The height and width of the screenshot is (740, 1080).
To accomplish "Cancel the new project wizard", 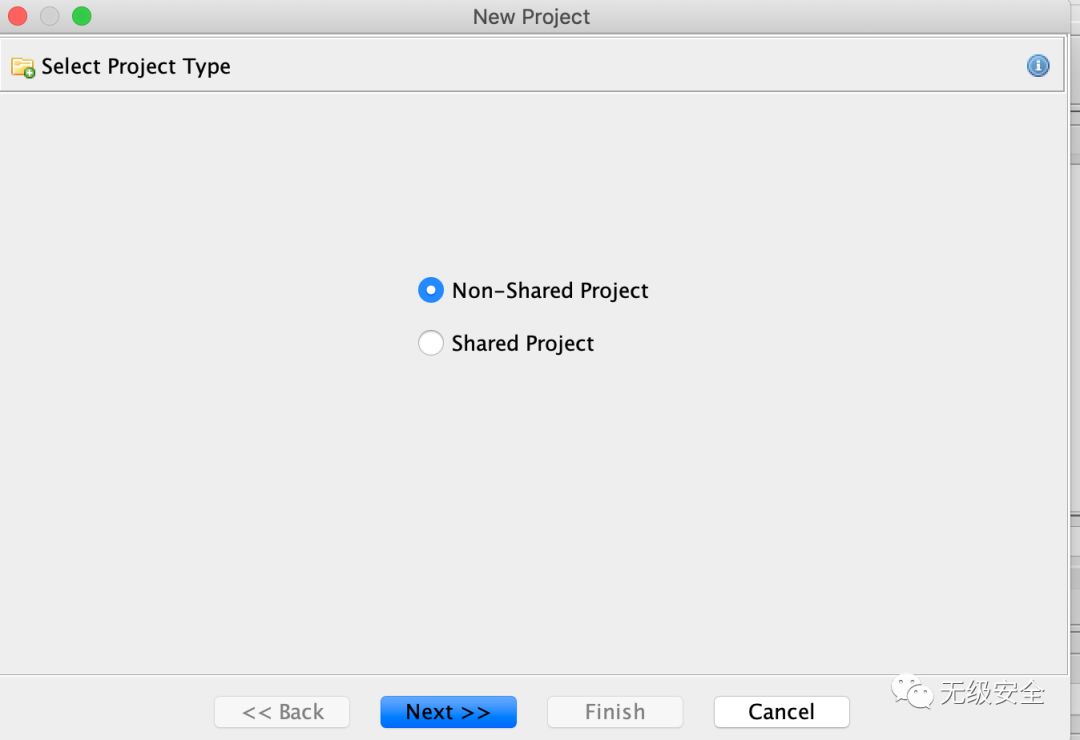I will (781, 712).
